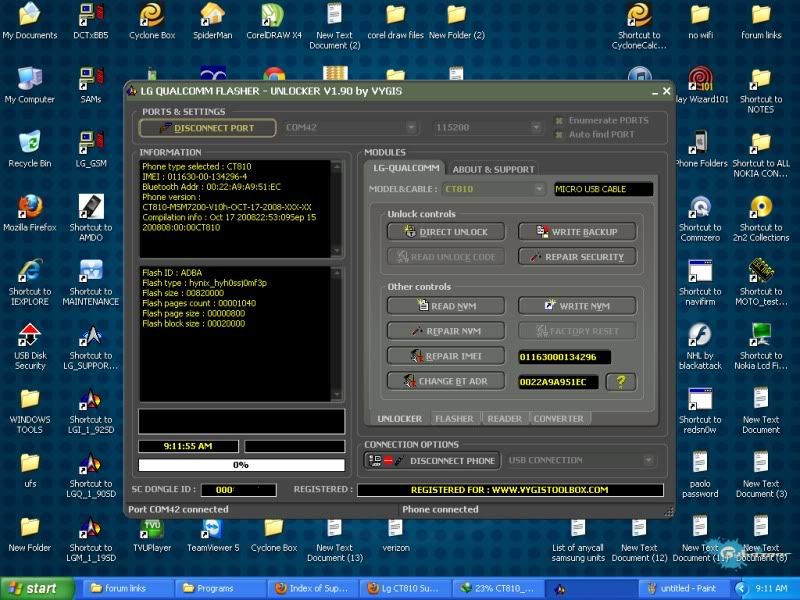
Task: Switch to the UNLOCKER bottom tab
Action: (x=399, y=419)
